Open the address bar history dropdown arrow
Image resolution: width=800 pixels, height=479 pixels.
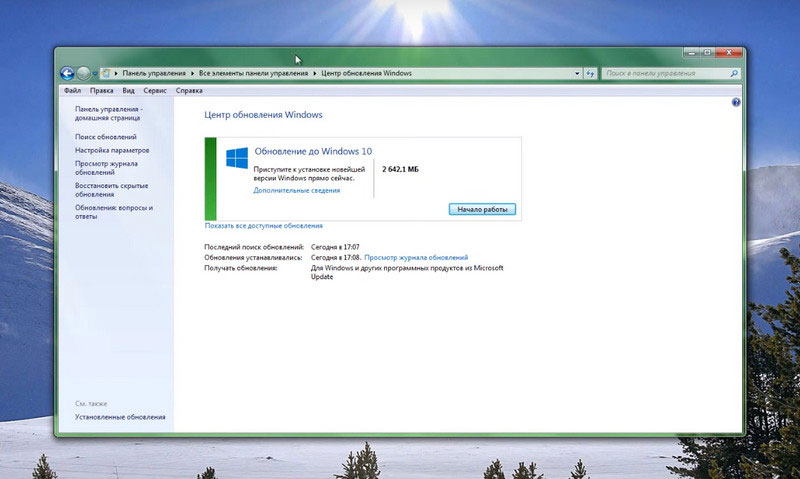[577, 73]
